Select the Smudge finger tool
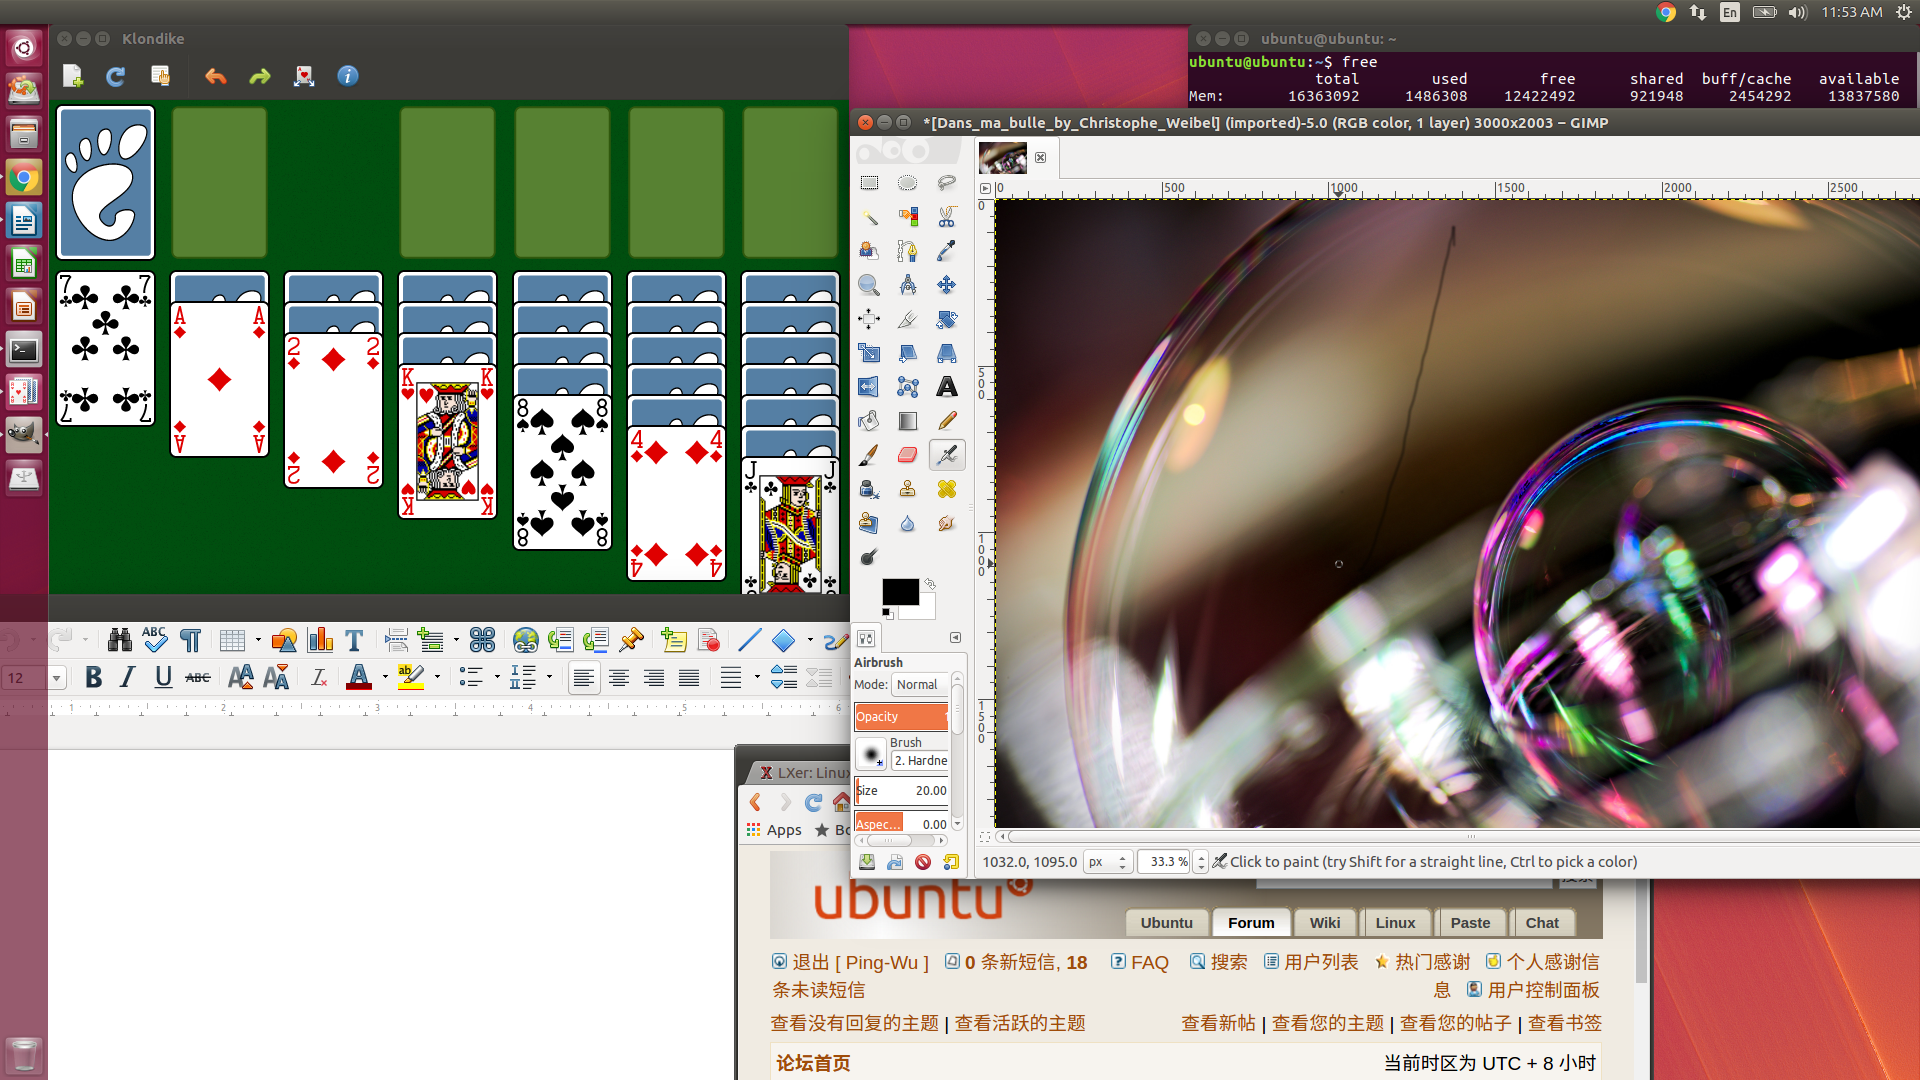This screenshot has height=1080, width=1920. 946,523
